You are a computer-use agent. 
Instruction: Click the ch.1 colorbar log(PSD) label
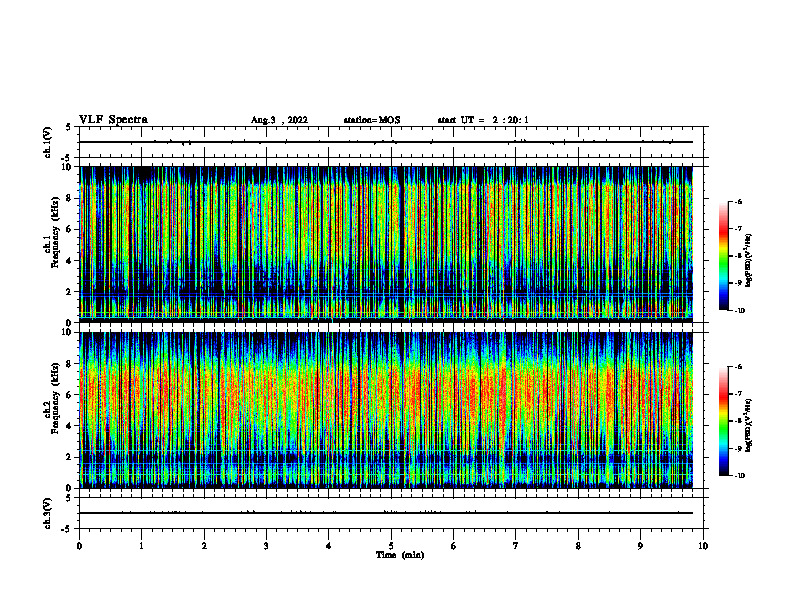(x=749, y=261)
